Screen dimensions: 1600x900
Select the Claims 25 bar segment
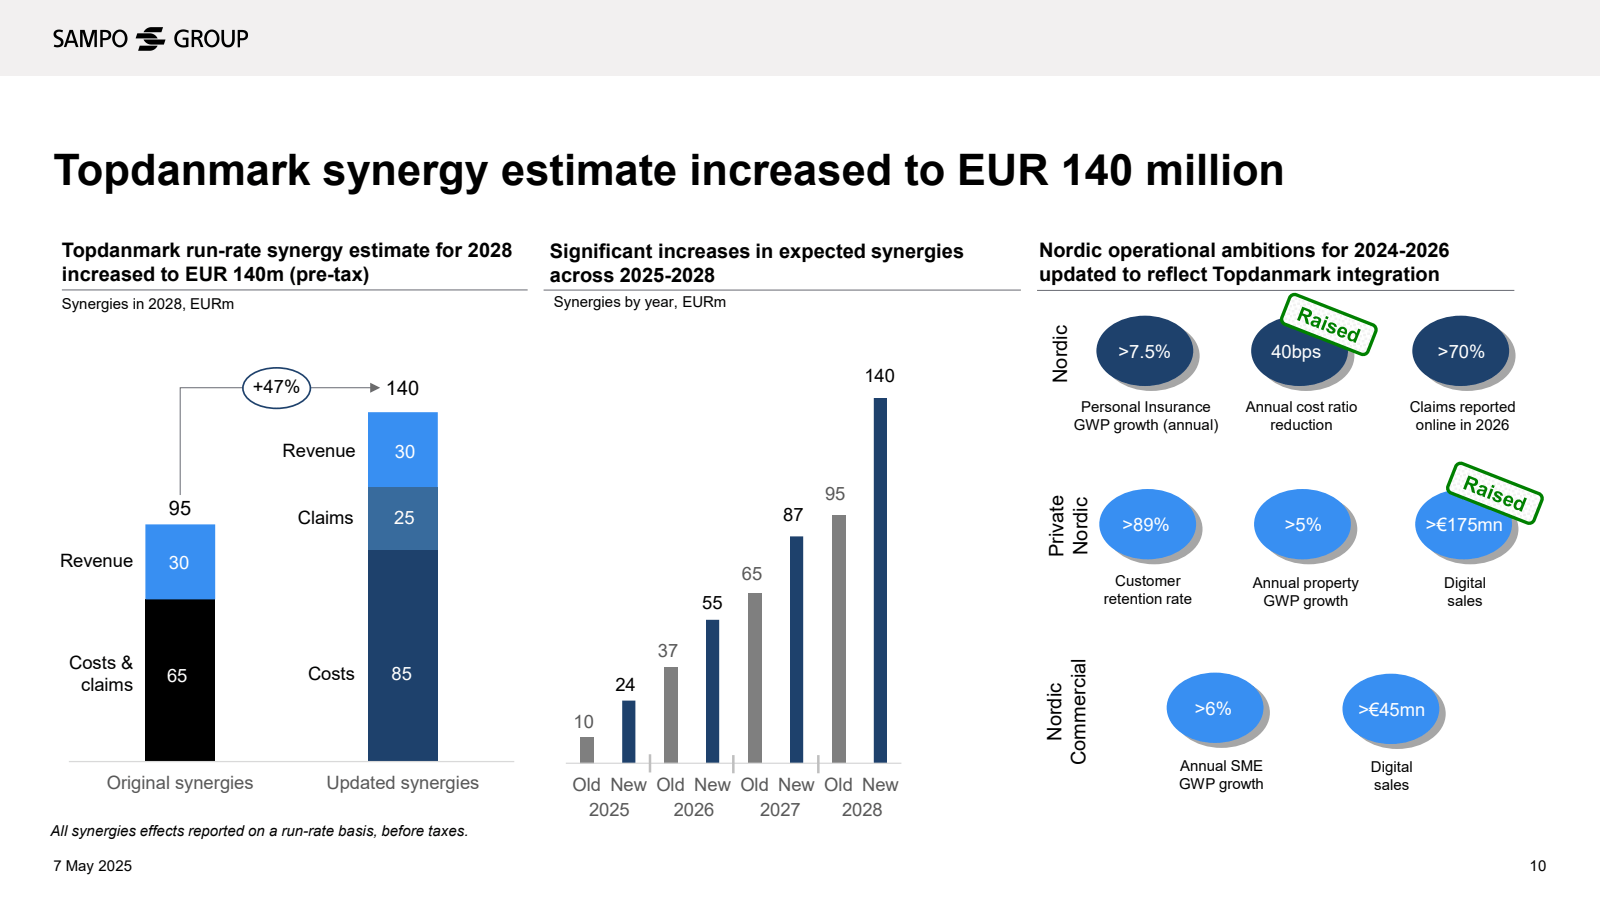pyautogui.click(x=403, y=518)
